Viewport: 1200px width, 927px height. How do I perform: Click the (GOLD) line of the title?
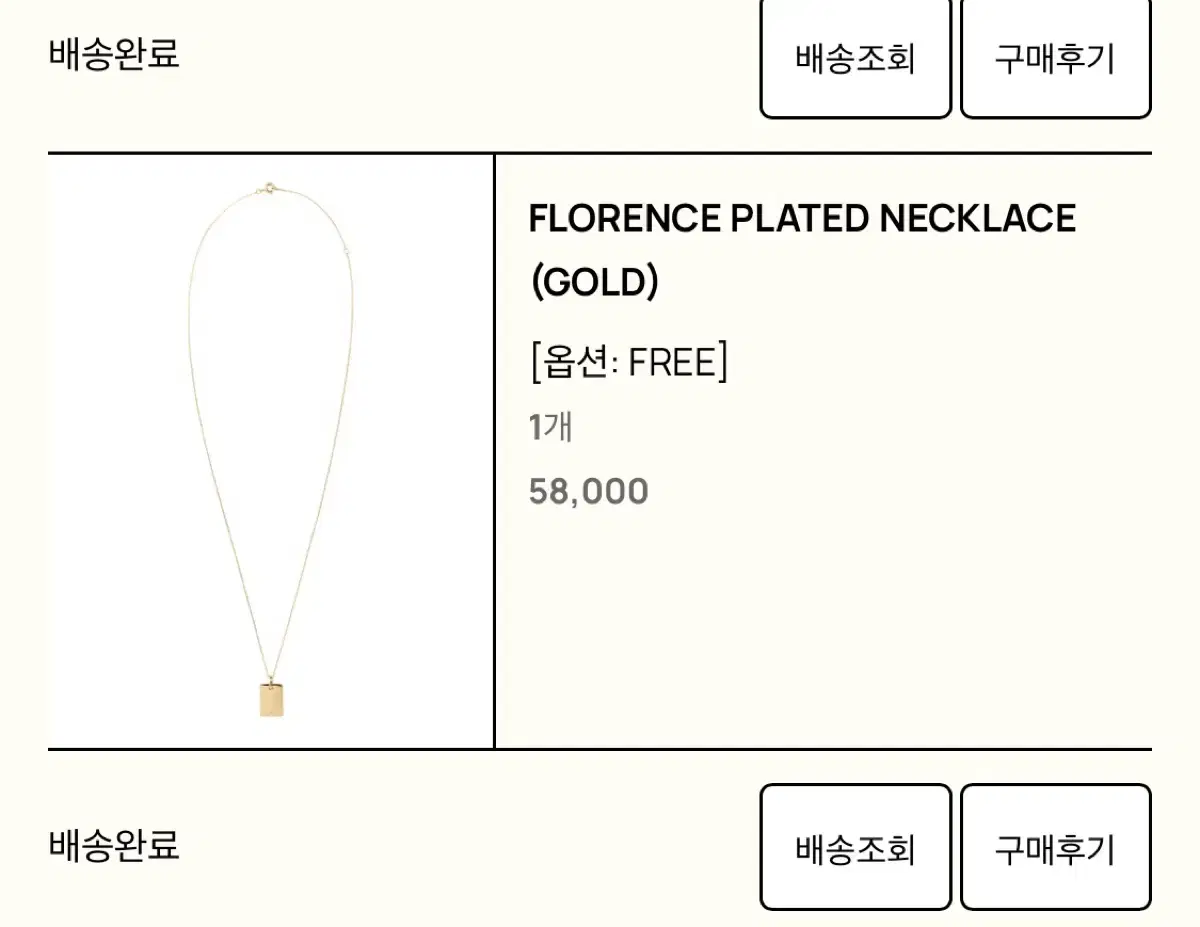(x=593, y=283)
